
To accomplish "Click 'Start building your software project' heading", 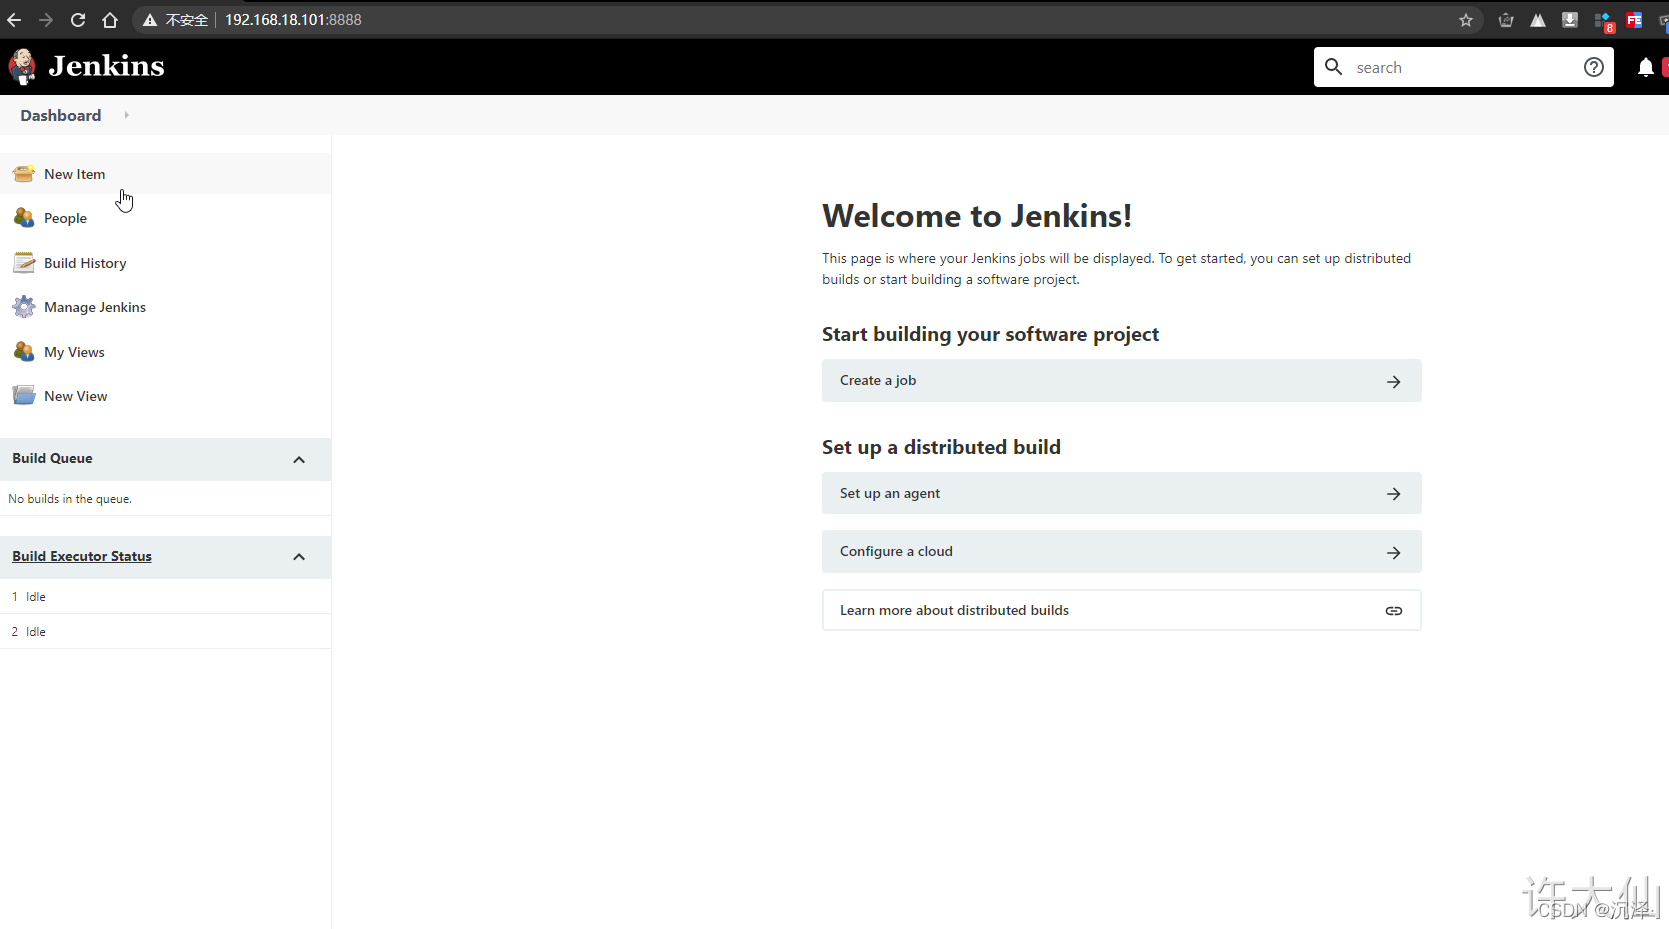I will 990,334.
